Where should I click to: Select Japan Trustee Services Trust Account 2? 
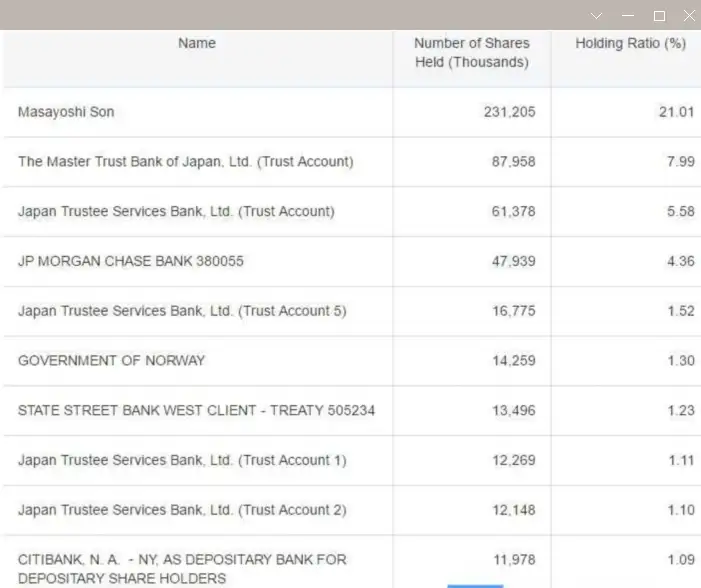tap(350, 510)
